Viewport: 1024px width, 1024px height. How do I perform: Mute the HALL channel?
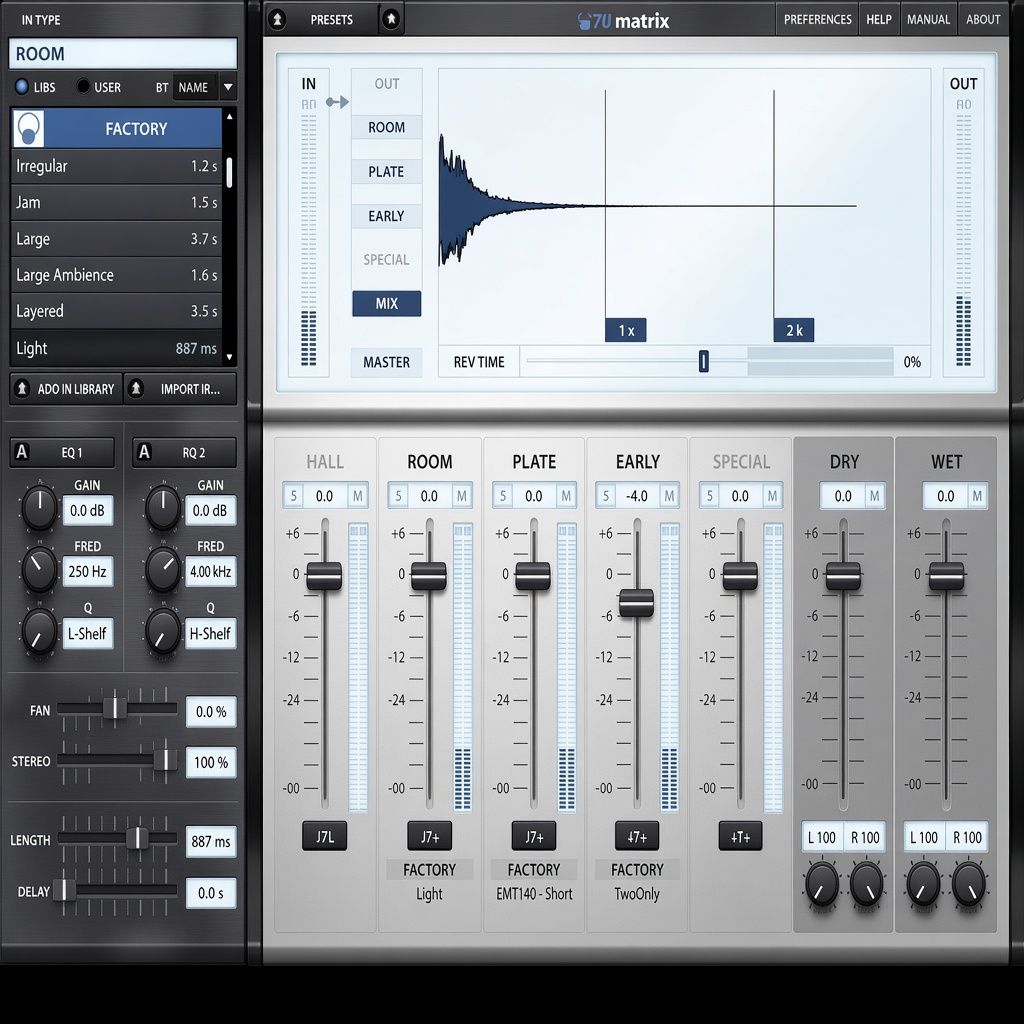coord(357,496)
